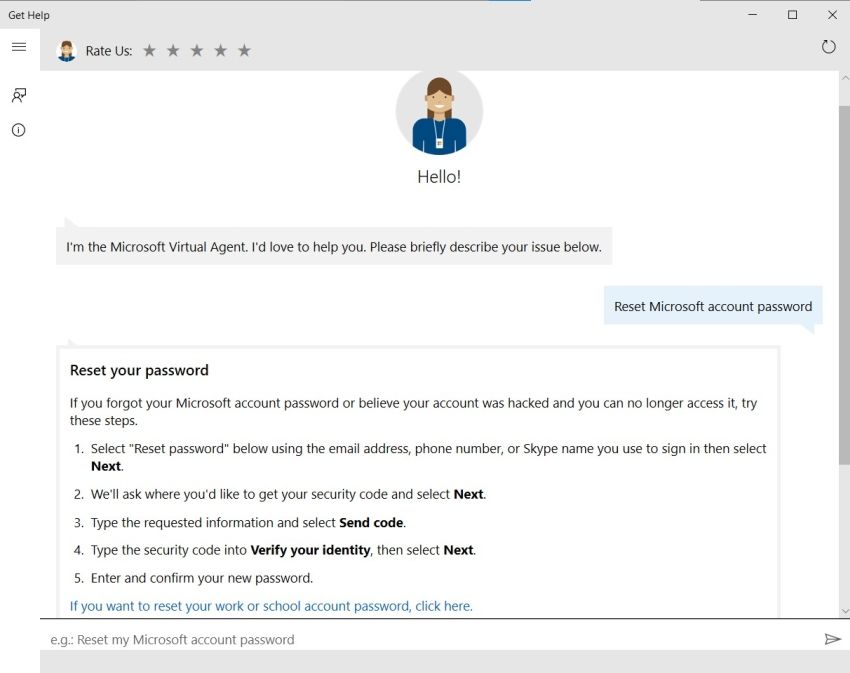The image size is (850, 673).
Task: Rate with the fourth star
Action: click(221, 50)
